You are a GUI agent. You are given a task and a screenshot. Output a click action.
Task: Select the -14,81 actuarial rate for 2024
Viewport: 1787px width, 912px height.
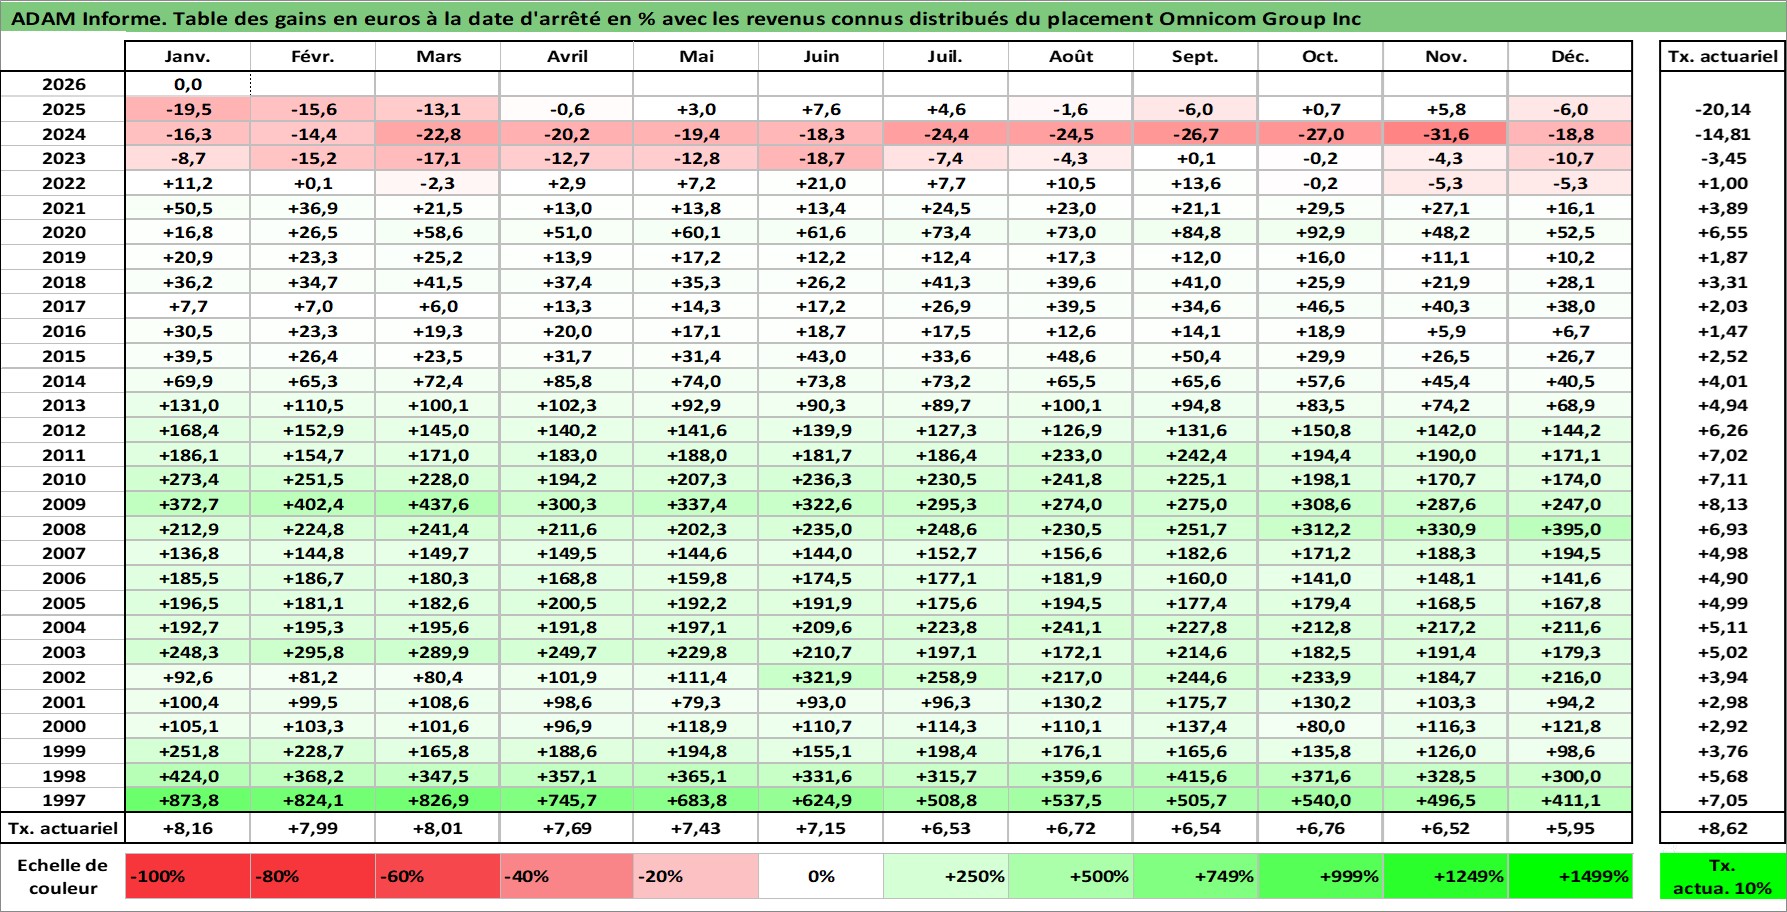pyautogui.click(x=1722, y=134)
